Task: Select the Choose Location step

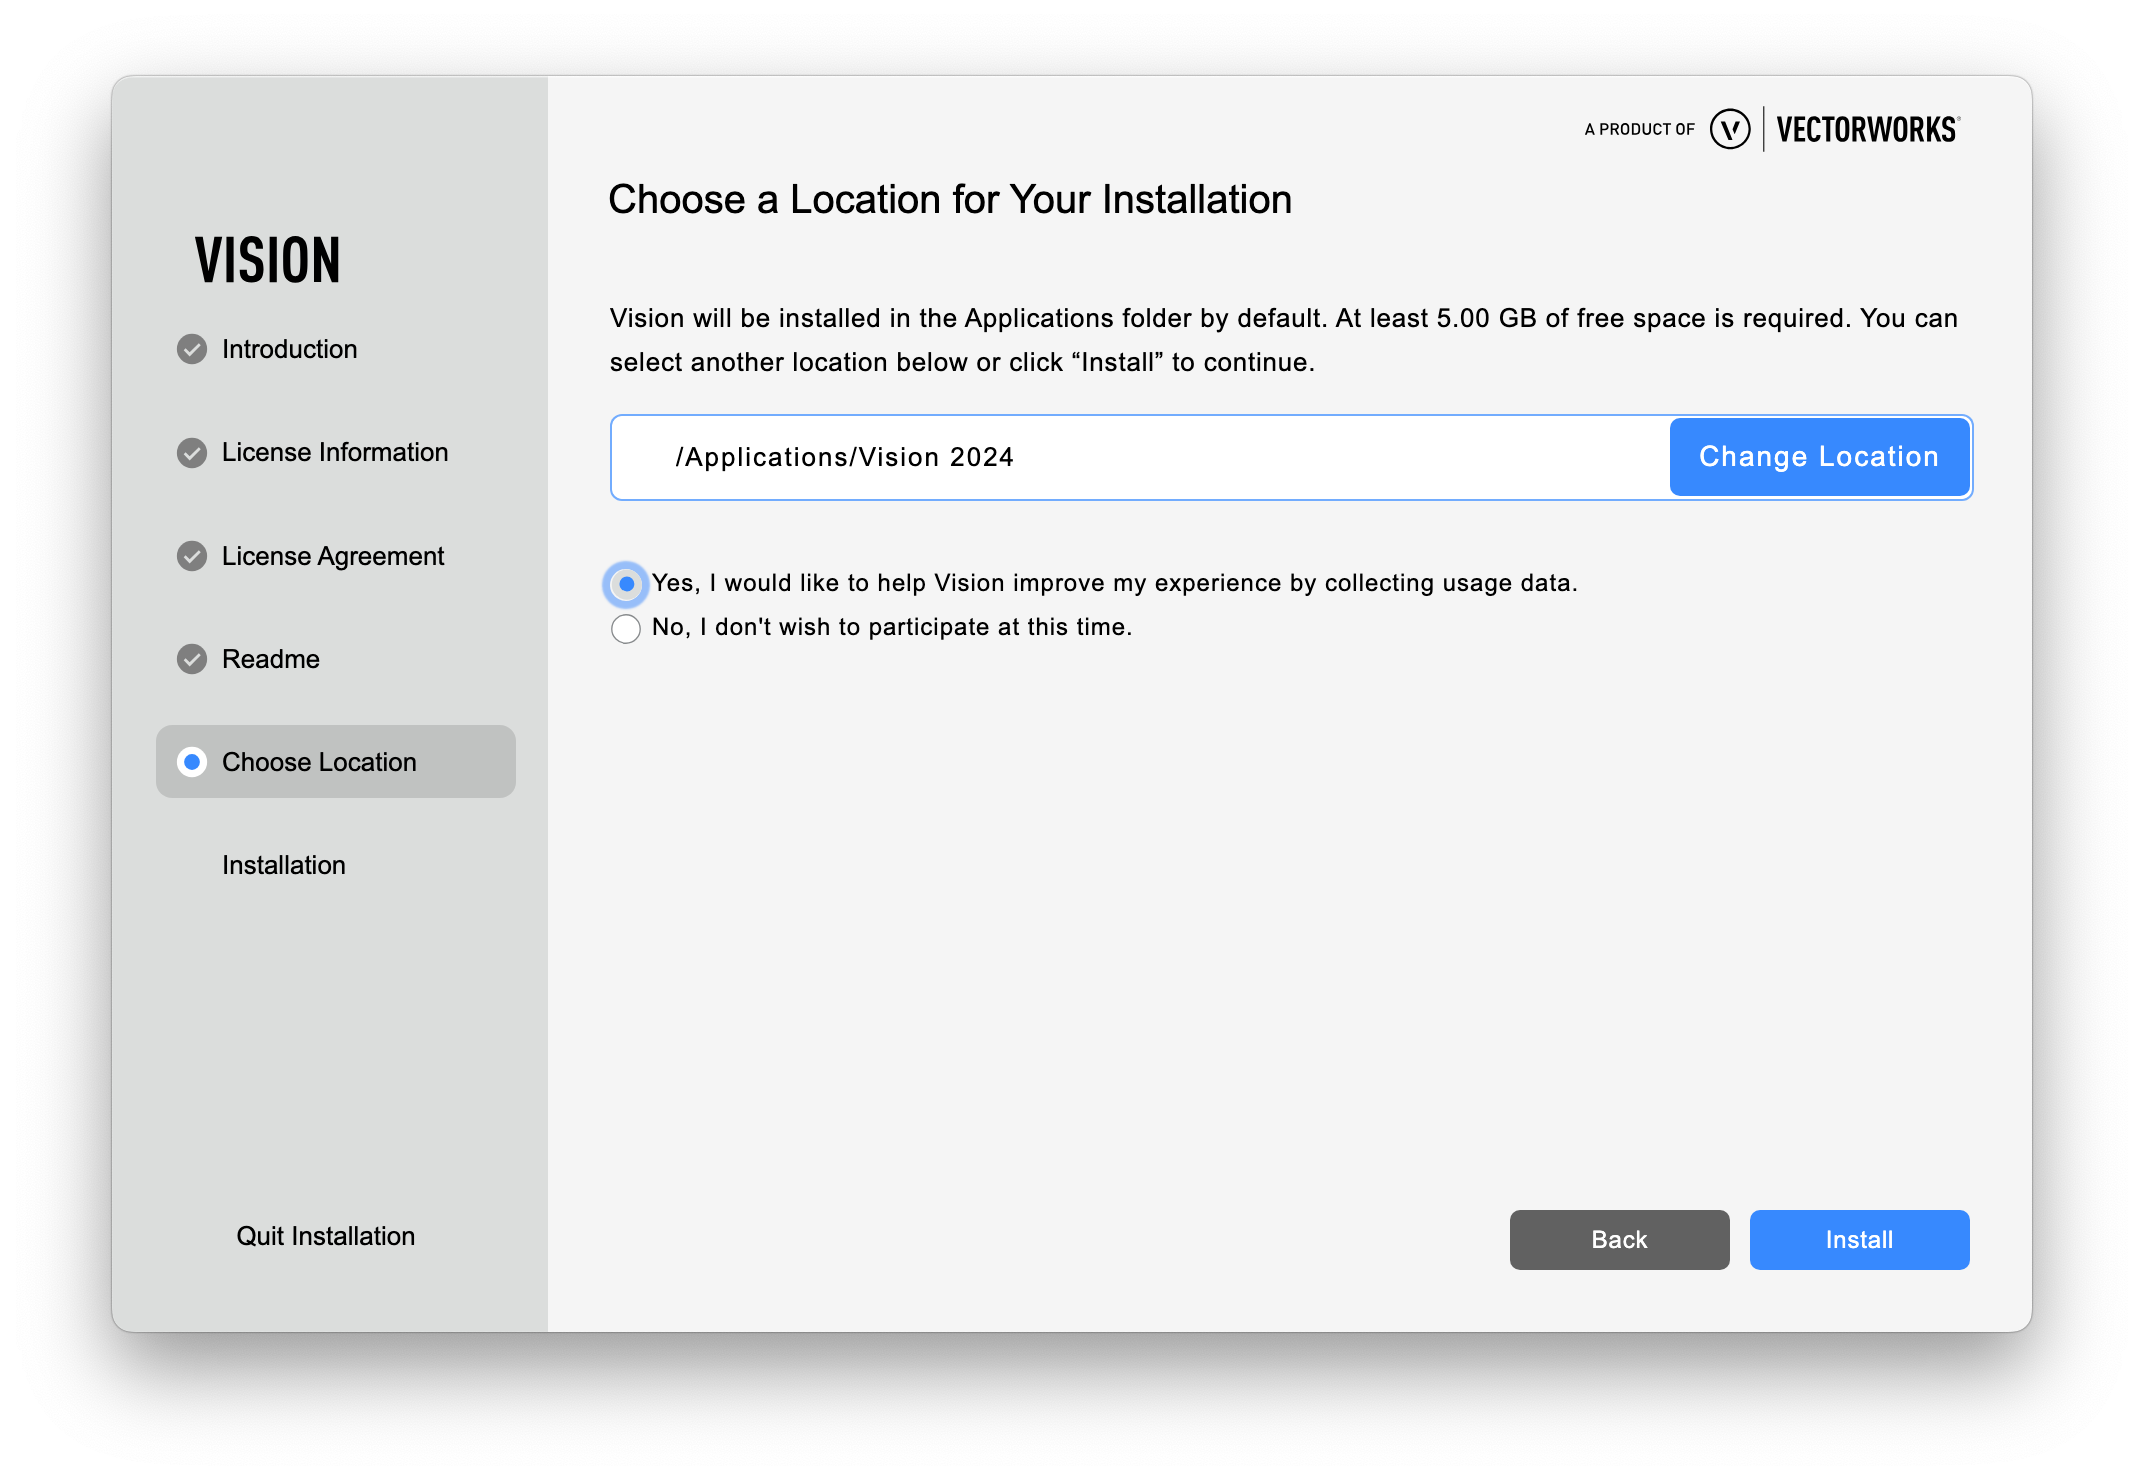Action: point(336,762)
